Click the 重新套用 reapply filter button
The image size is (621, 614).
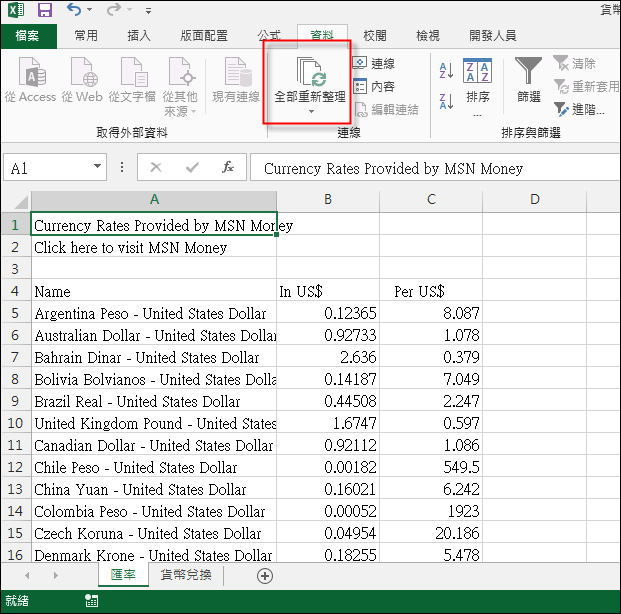tap(587, 86)
